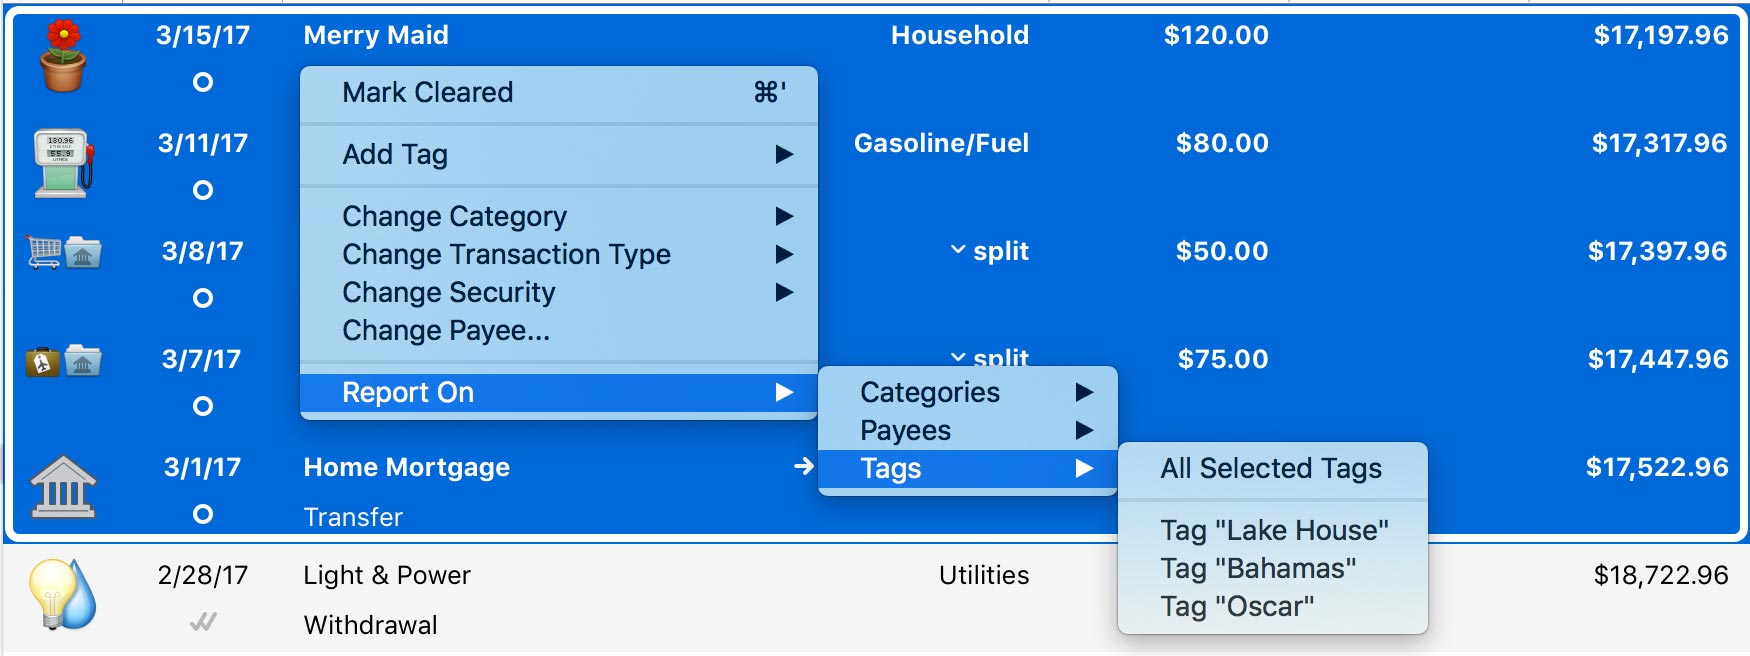Select Tag "Lake House" report option
Image resolution: width=1750 pixels, height=656 pixels.
pyautogui.click(x=1274, y=530)
